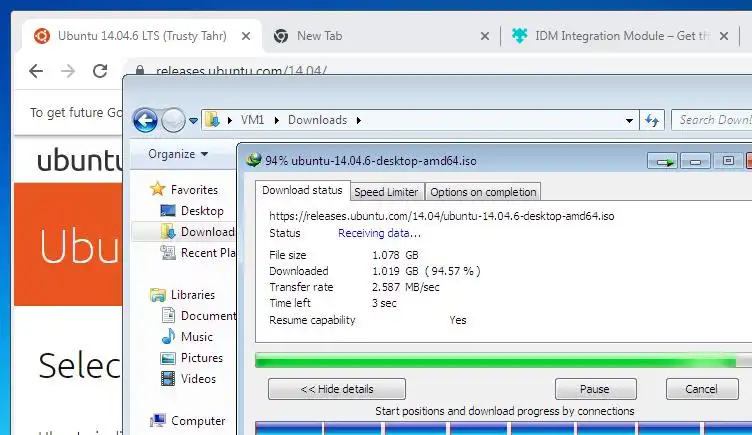Open Recent Places in the navigation pane

[197, 253]
